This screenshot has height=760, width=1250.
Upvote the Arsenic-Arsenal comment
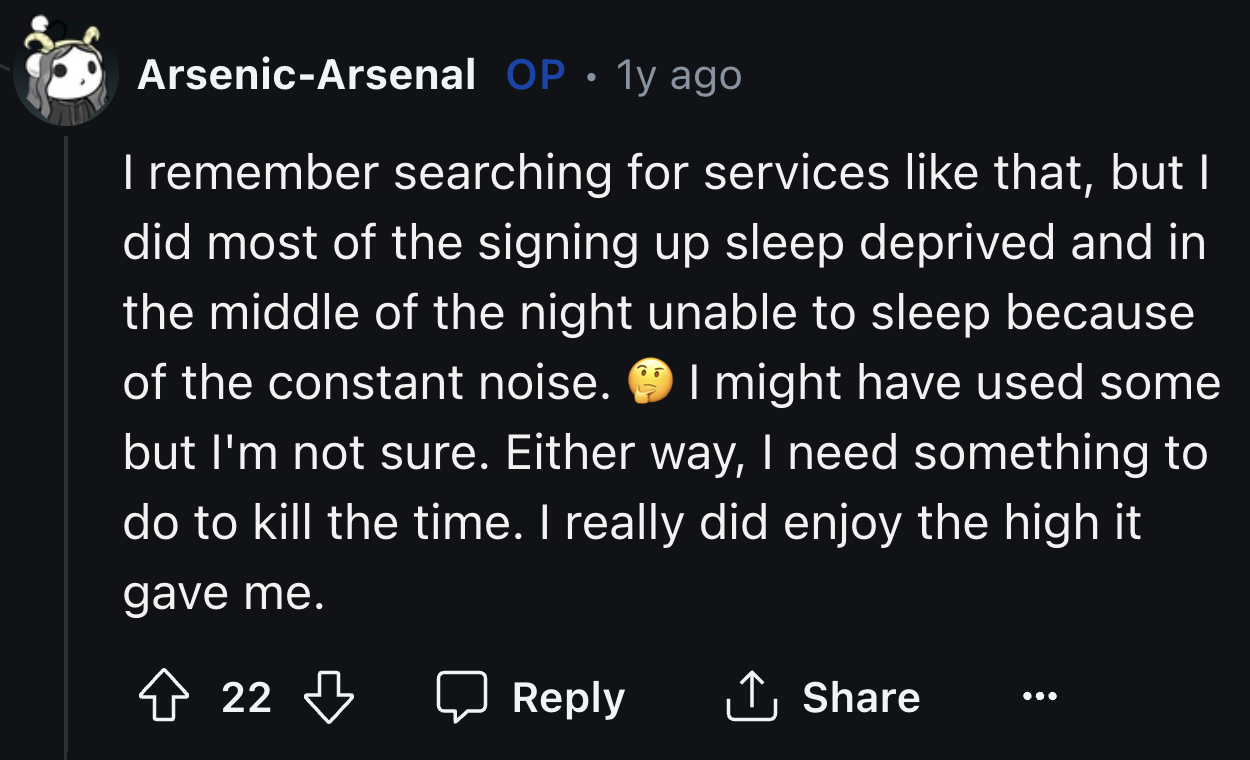165,697
